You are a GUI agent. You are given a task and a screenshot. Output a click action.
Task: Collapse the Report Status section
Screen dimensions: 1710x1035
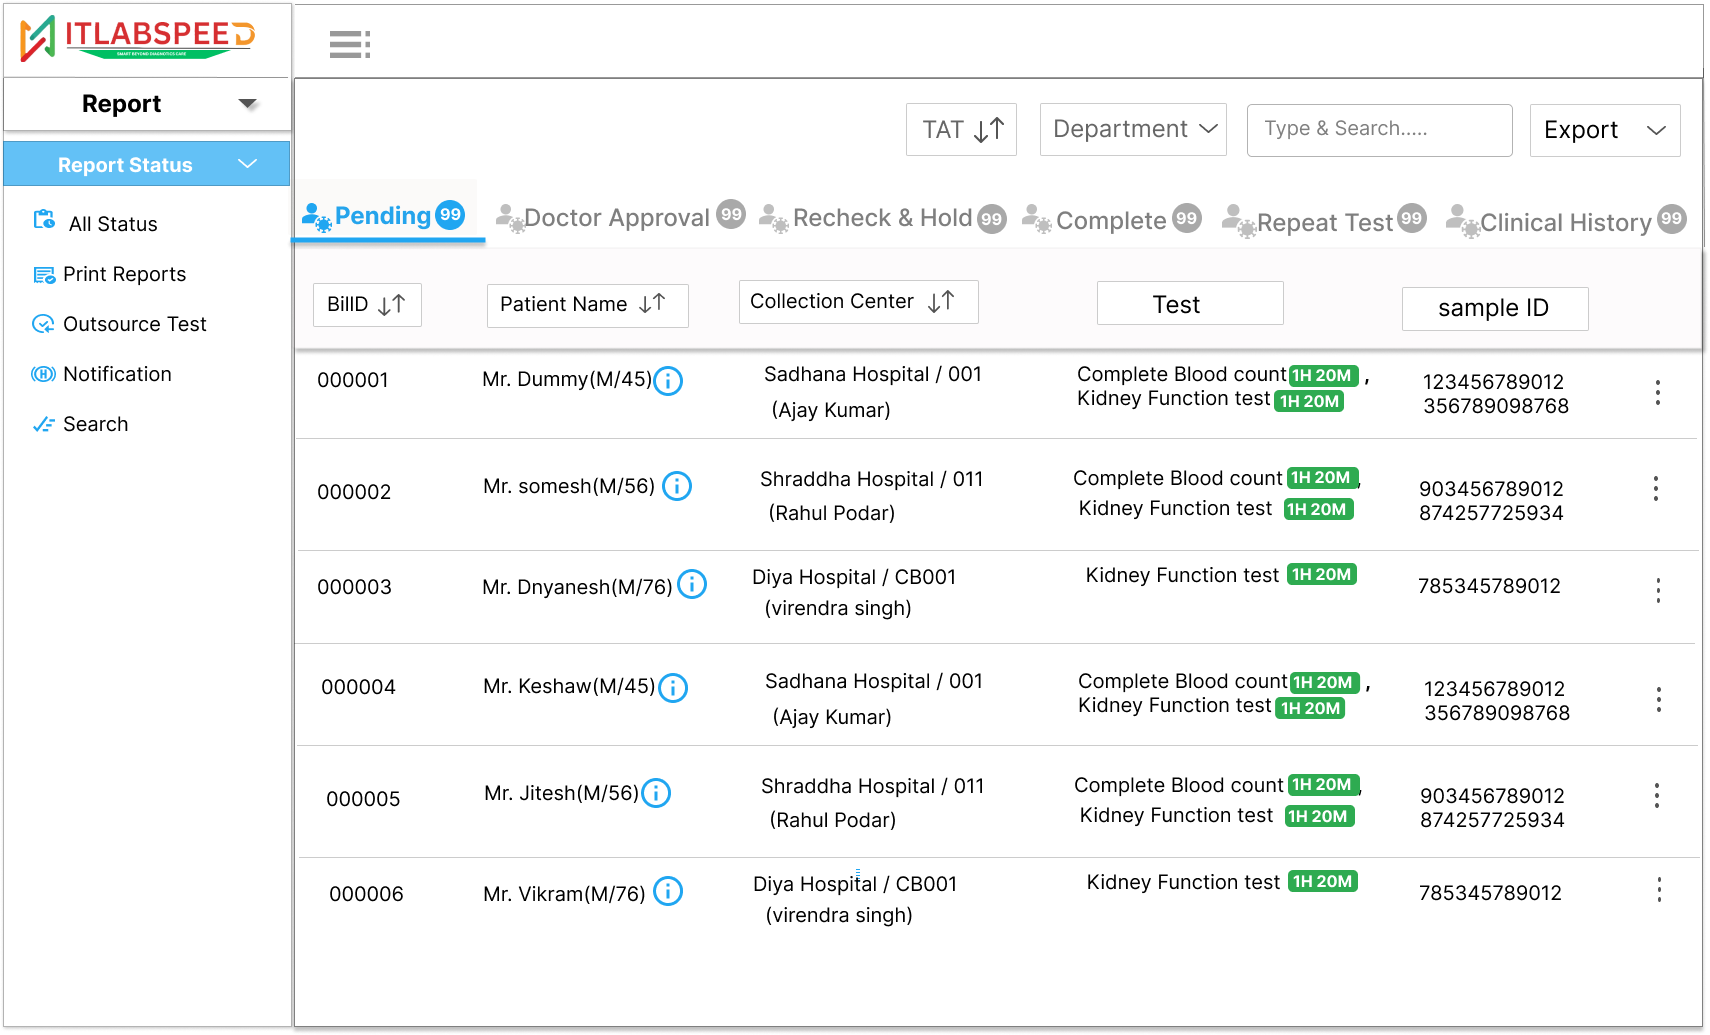pyautogui.click(x=248, y=164)
